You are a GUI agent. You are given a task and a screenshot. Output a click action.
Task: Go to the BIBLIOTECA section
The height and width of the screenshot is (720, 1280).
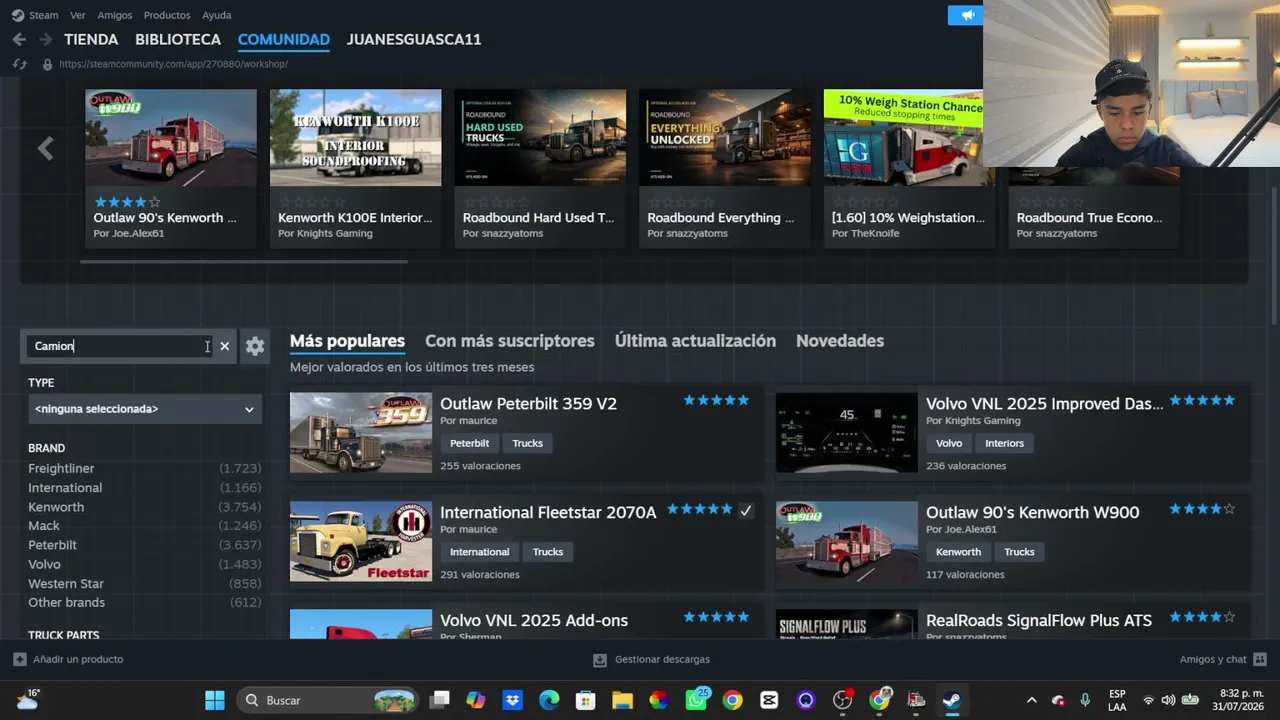pyautogui.click(x=178, y=39)
